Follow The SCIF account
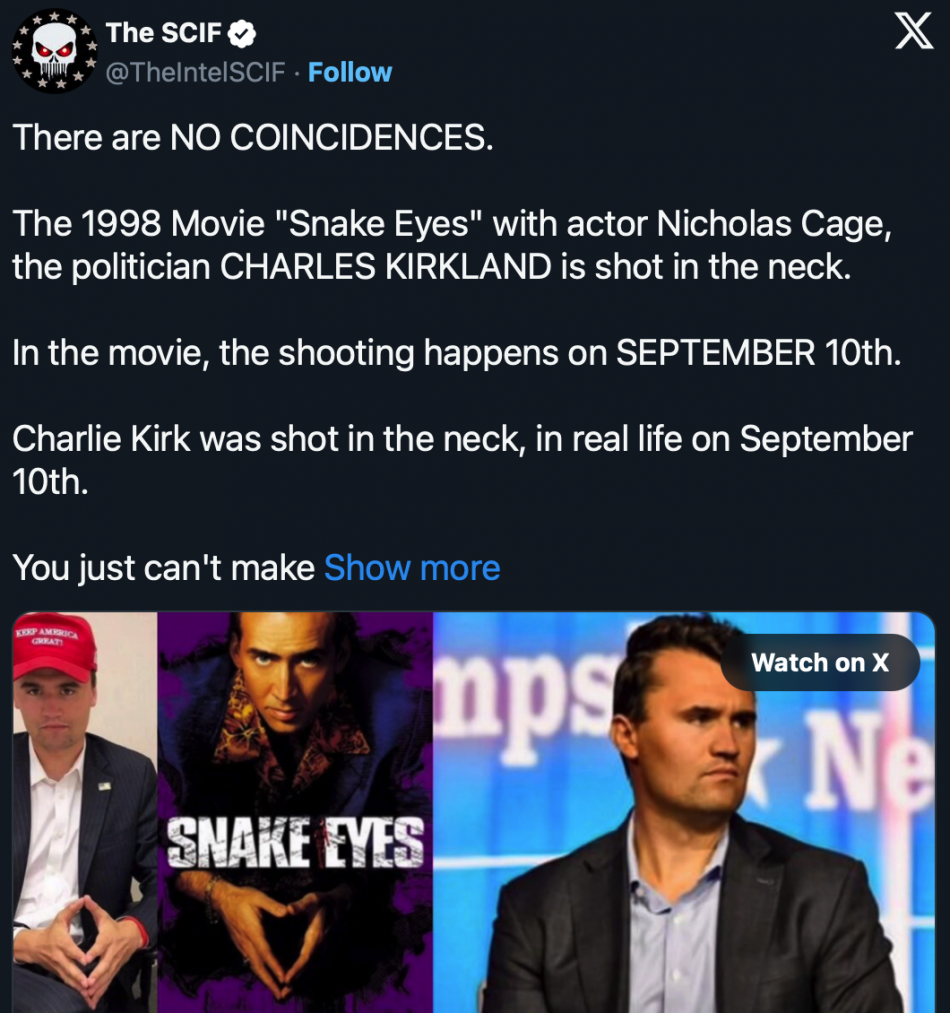Image resolution: width=950 pixels, height=1013 pixels. coord(349,71)
